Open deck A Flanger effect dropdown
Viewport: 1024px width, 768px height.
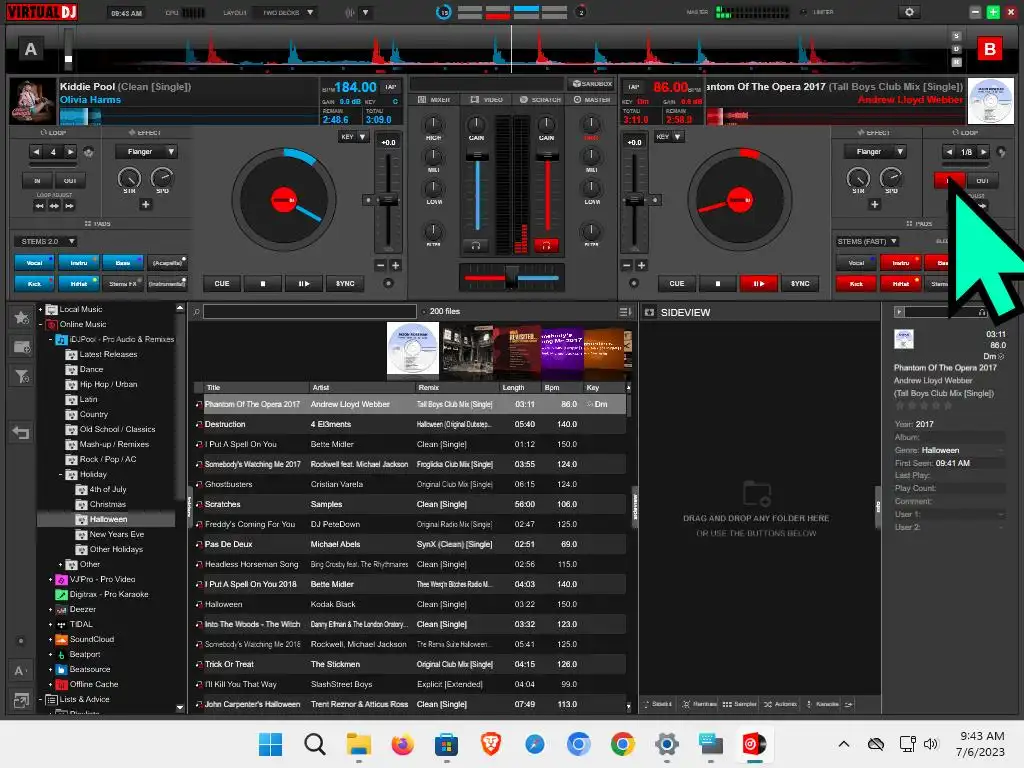point(146,152)
